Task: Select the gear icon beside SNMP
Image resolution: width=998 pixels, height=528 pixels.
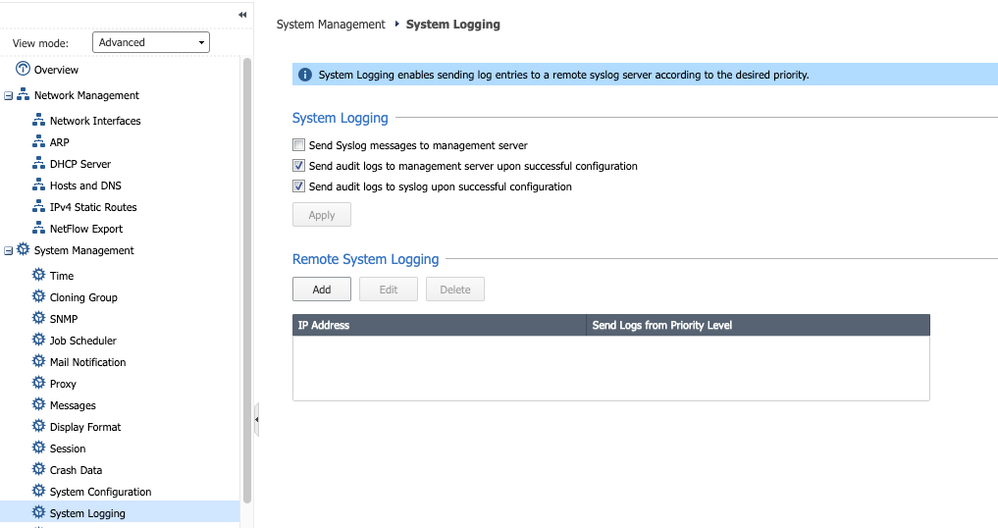Action: pyautogui.click(x=39, y=317)
